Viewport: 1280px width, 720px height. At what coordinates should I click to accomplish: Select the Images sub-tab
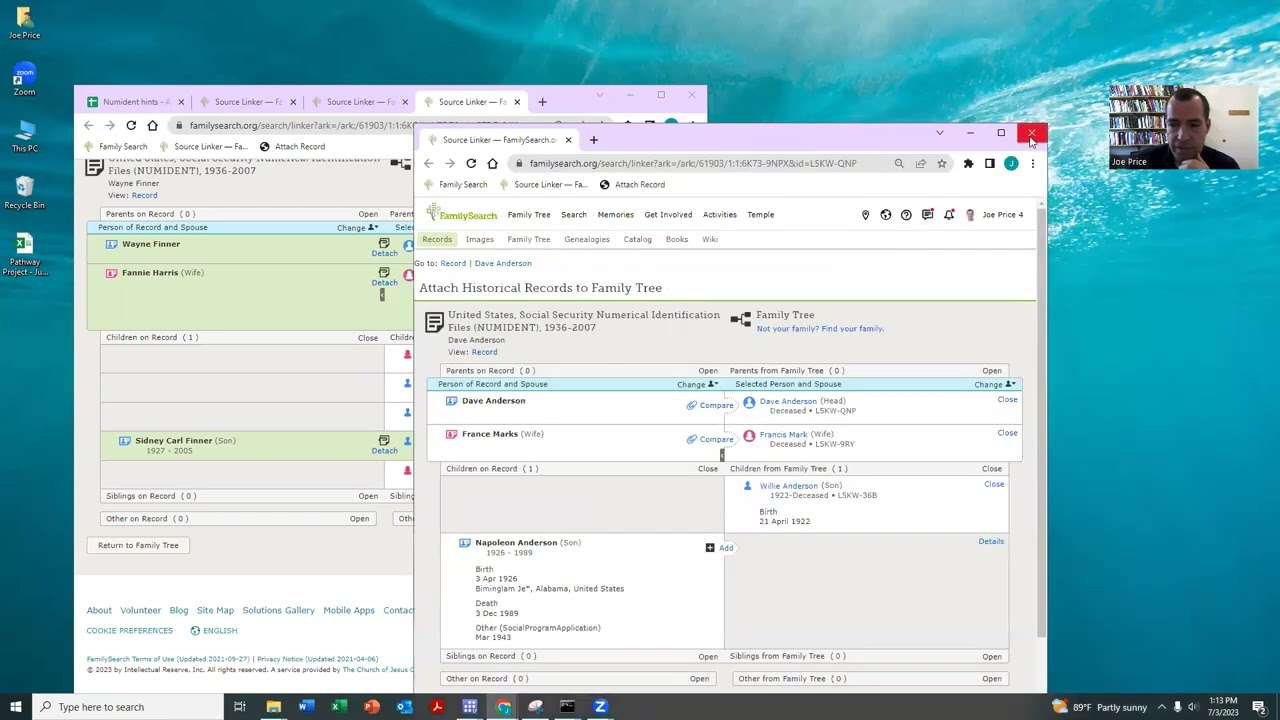tap(480, 240)
